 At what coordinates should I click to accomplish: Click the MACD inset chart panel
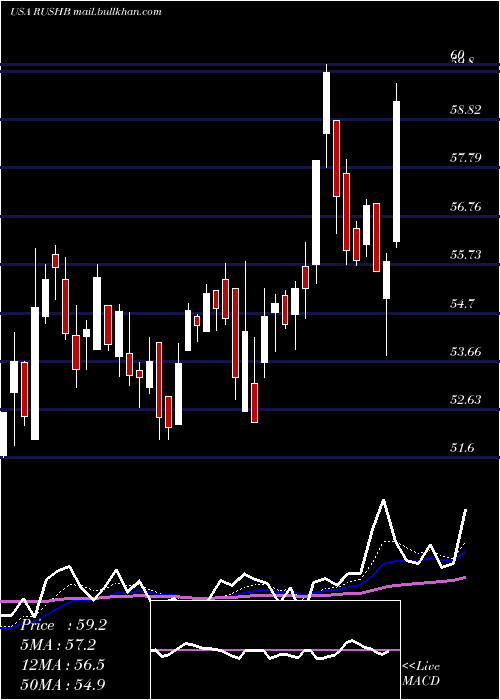[x=275, y=650]
